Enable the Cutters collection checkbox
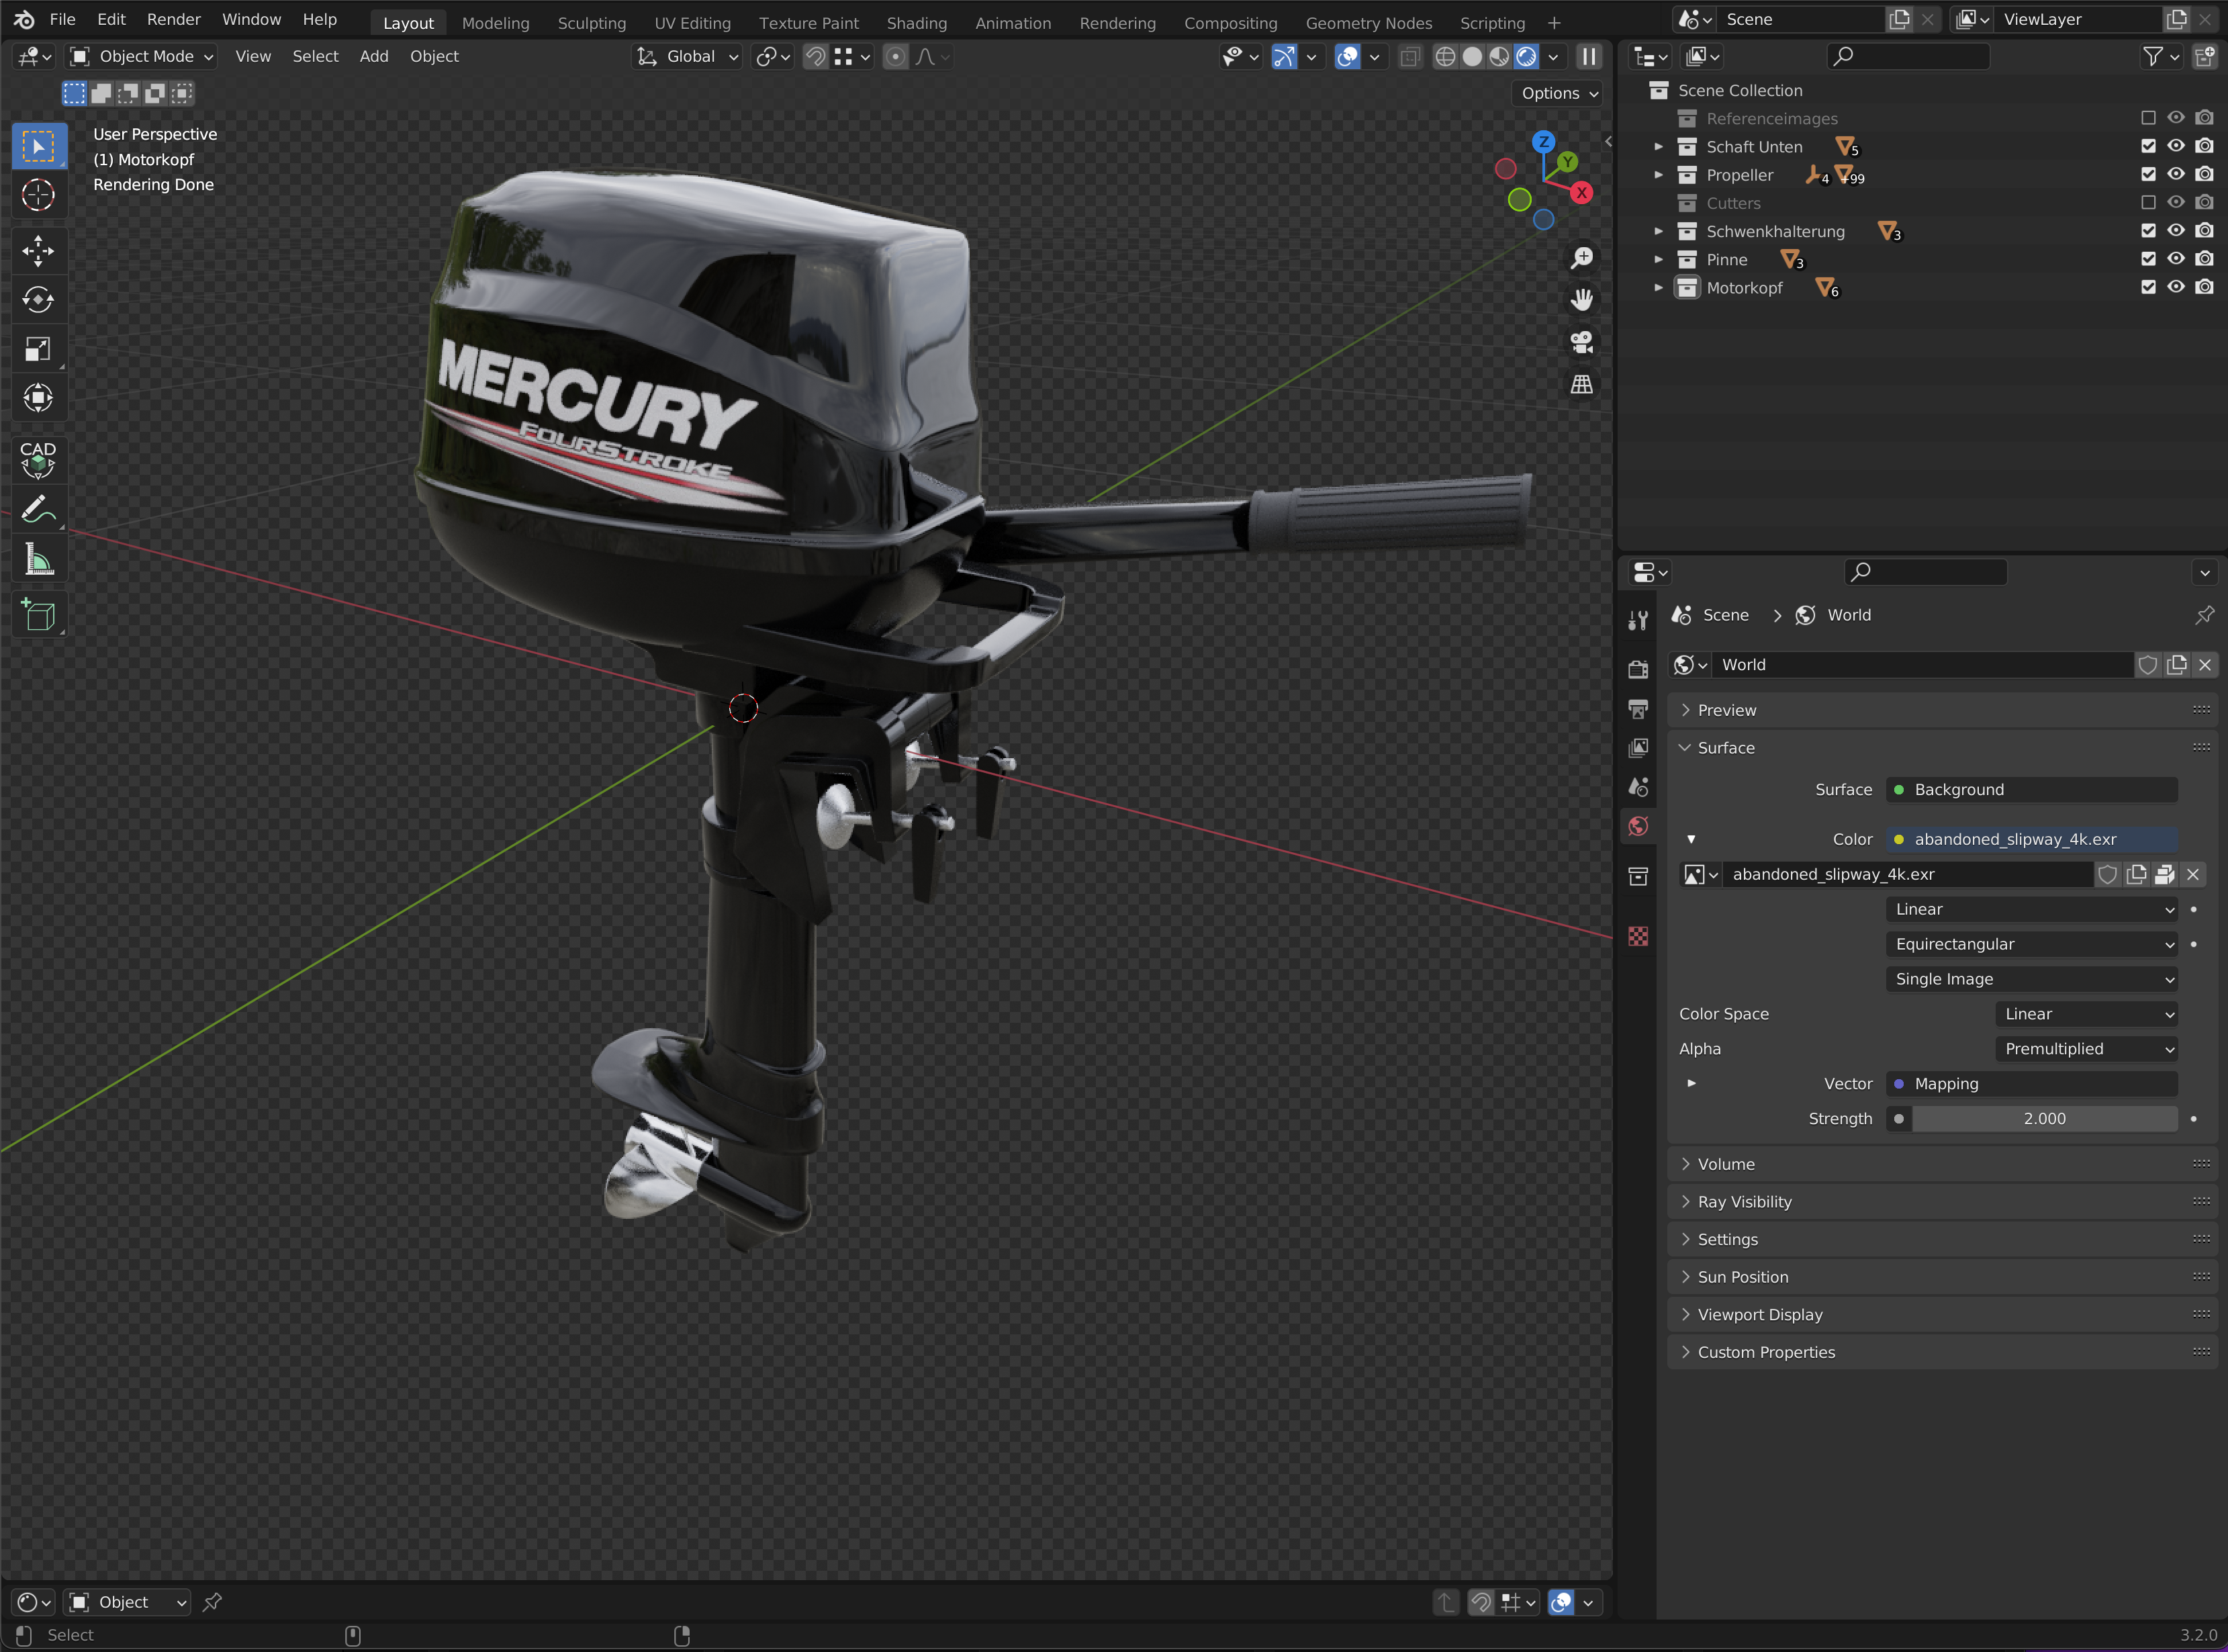 click(2147, 203)
